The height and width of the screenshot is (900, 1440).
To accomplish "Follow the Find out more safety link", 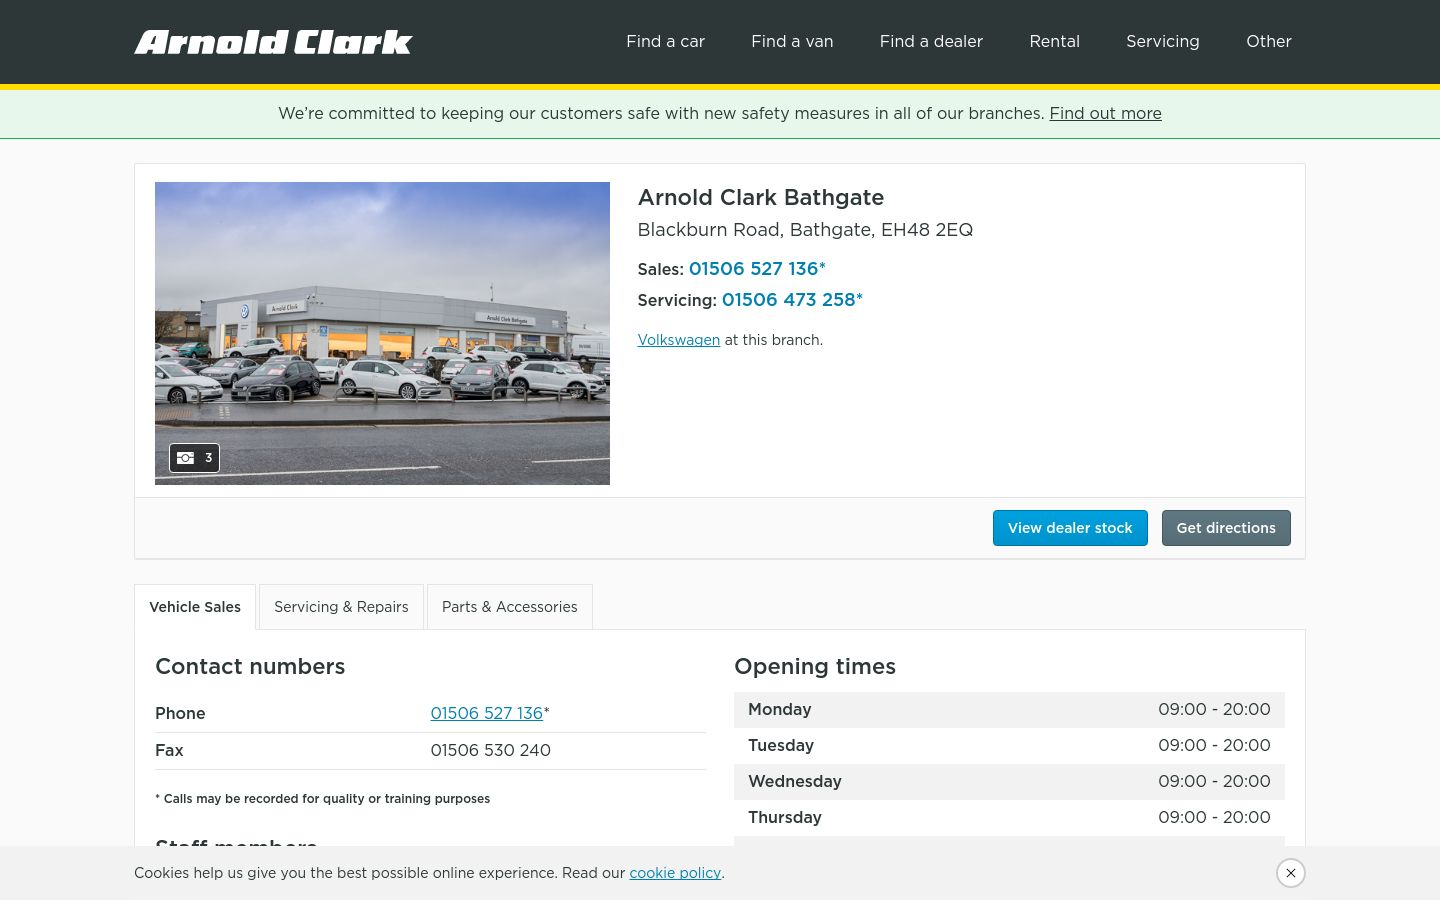I will 1105,114.
